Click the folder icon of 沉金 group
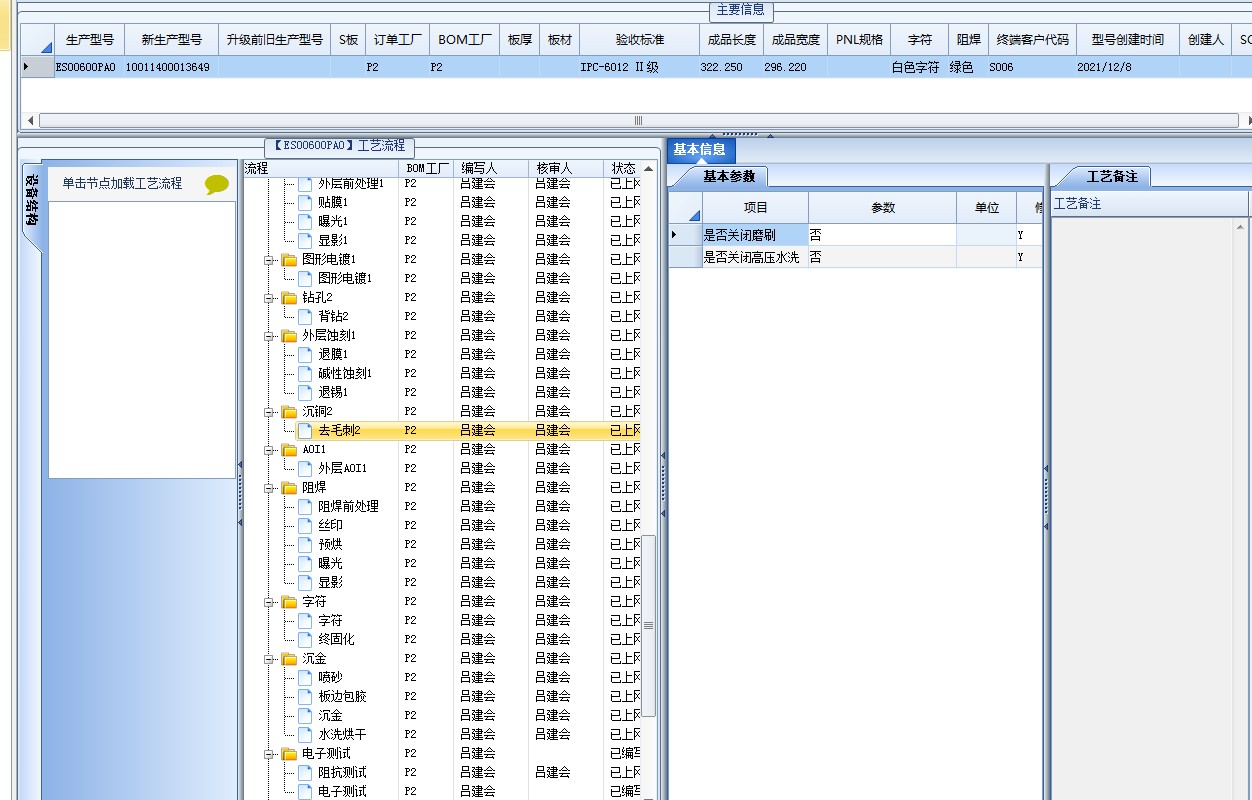Image resolution: width=1252 pixels, height=800 pixels. pos(289,659)
